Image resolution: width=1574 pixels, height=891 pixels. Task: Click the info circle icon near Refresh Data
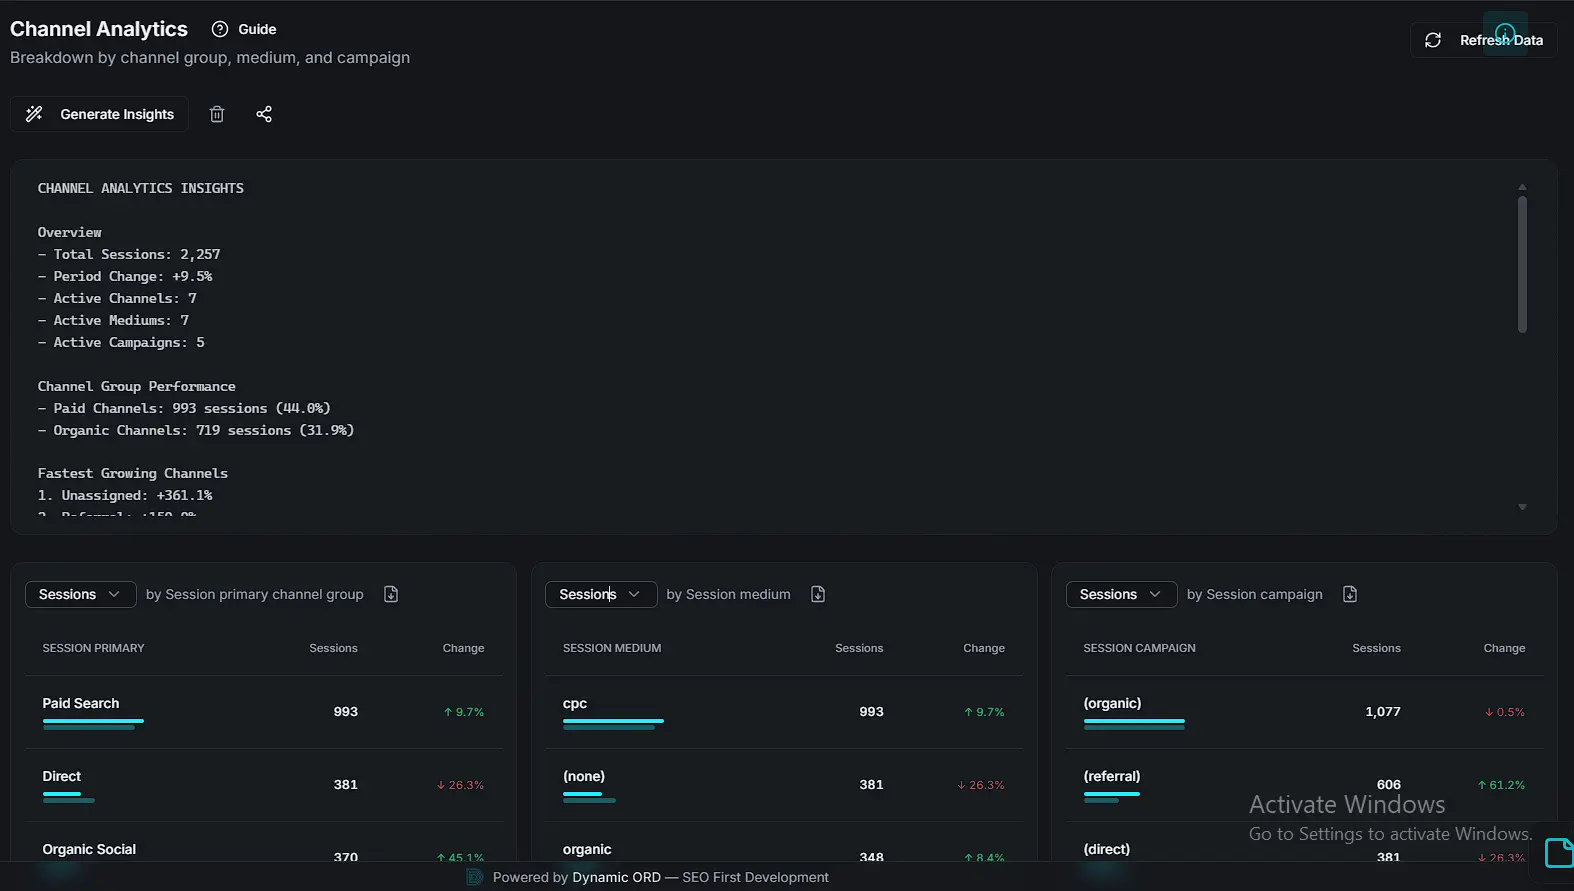[1505, 33]
